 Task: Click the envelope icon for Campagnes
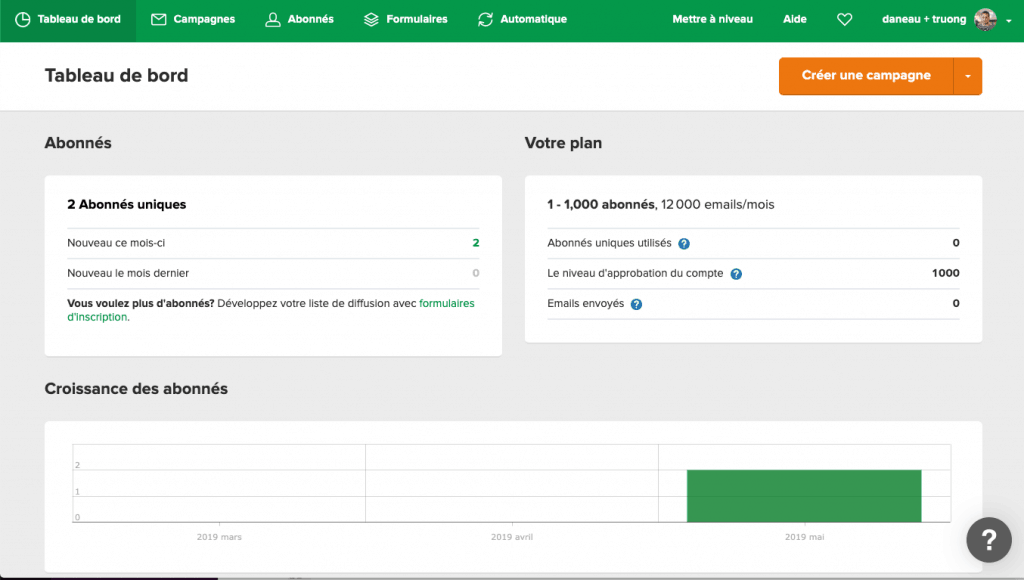pos(158,19)
